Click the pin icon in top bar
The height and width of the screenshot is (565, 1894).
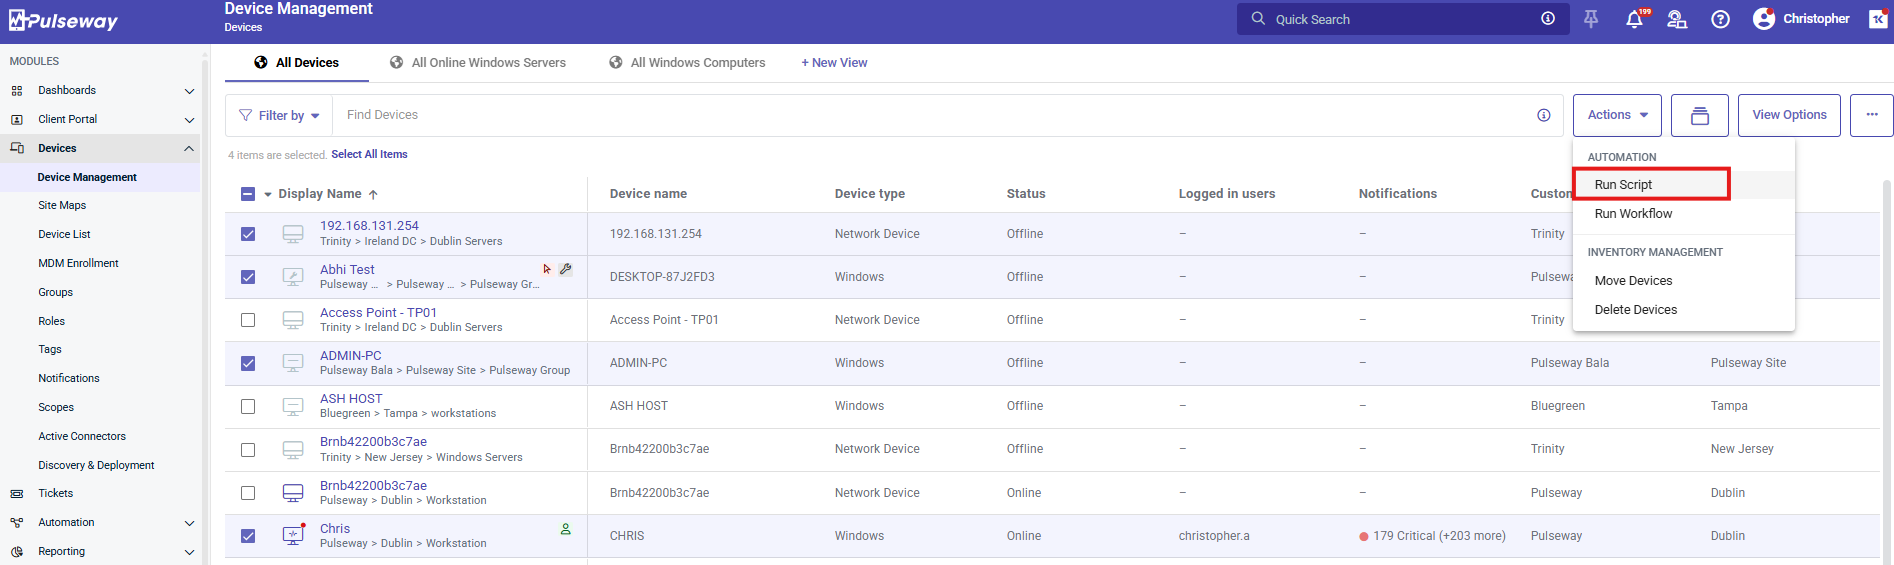coord(1591,19)
